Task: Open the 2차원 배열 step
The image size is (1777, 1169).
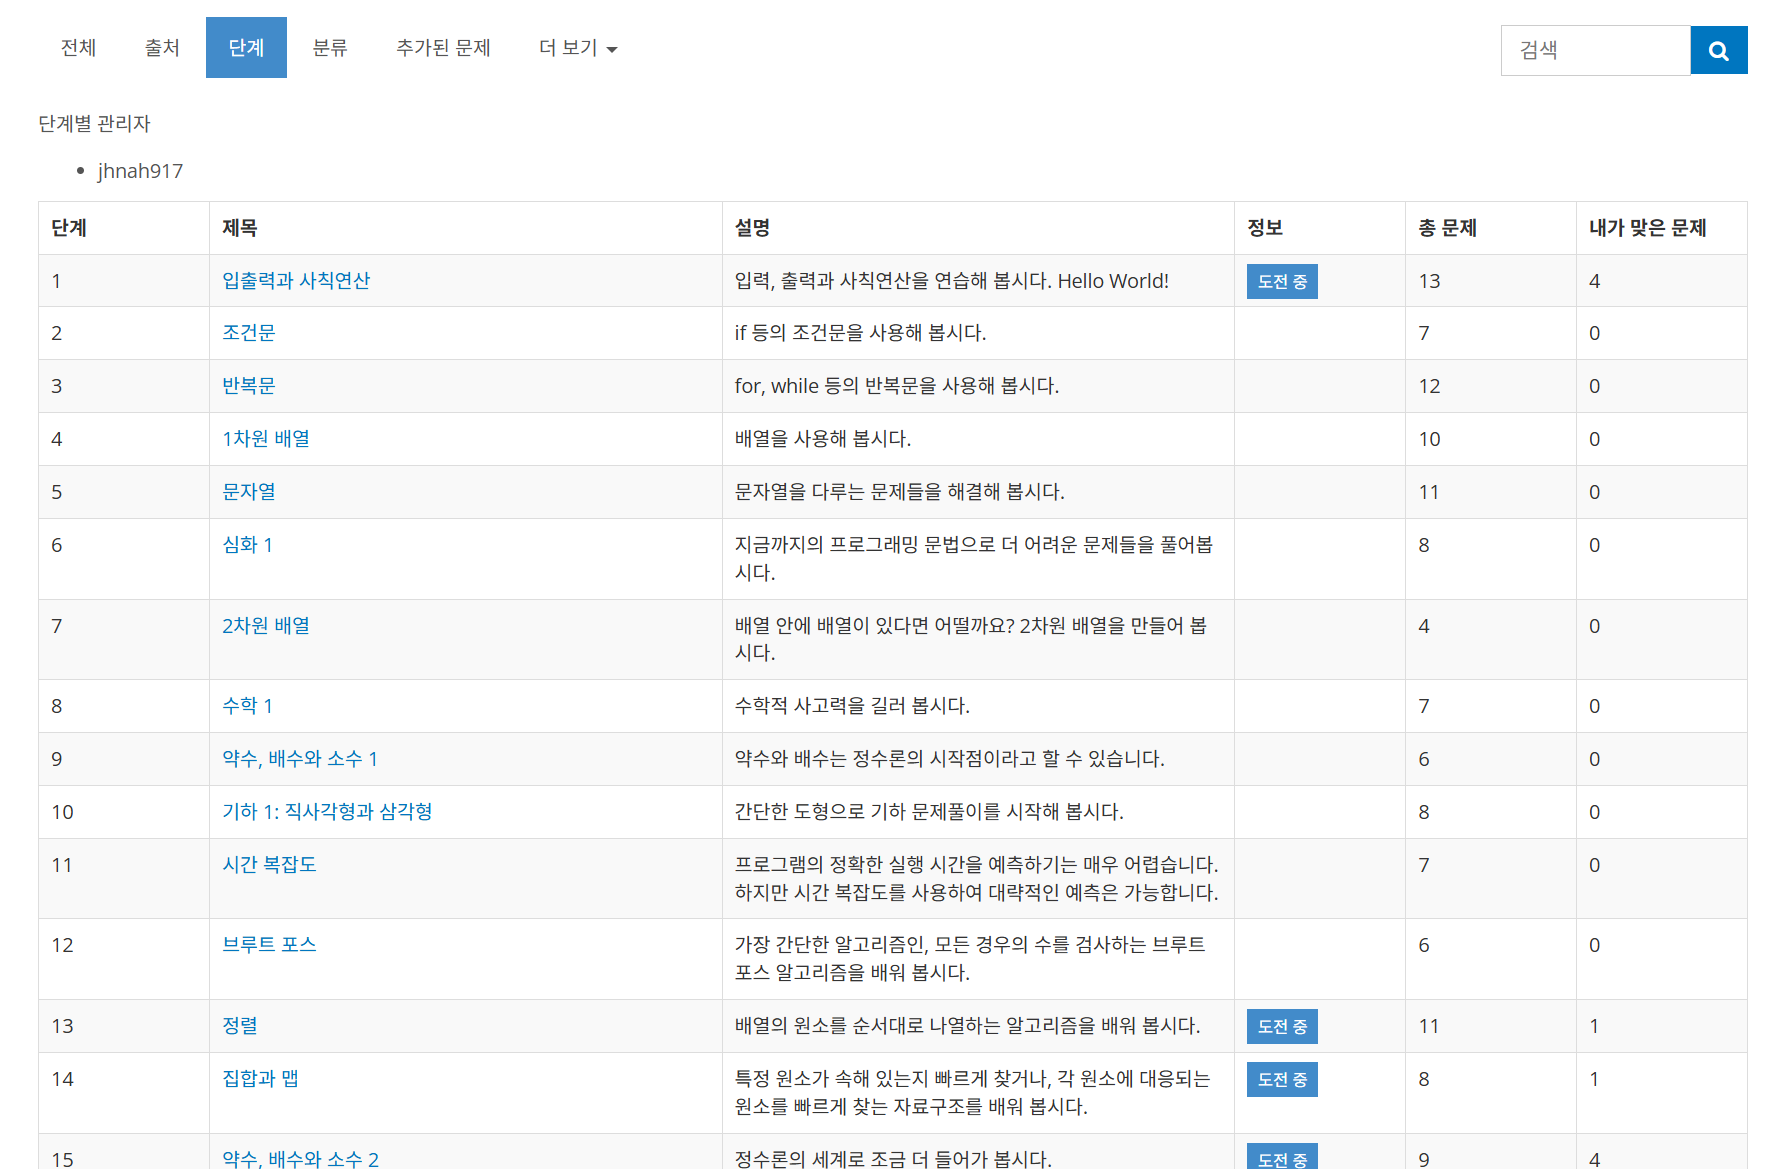Action: point(265,625)
